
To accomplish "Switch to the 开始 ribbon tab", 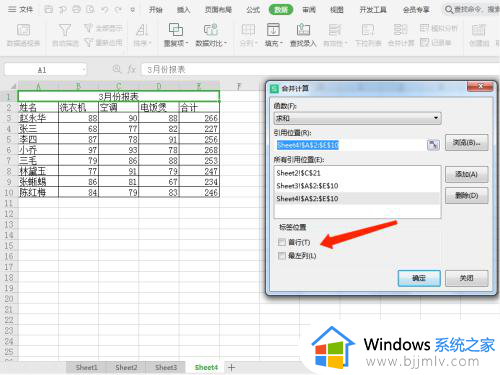I will coord(155,10).
